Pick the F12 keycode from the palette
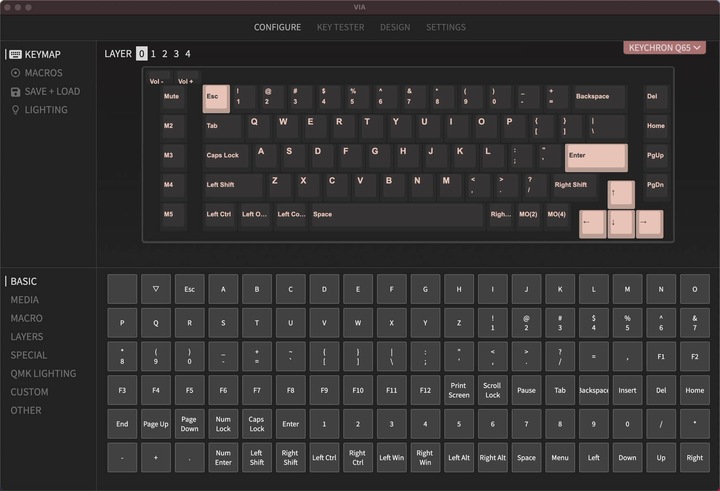The image size is (720, 491). tap(425, 390)
